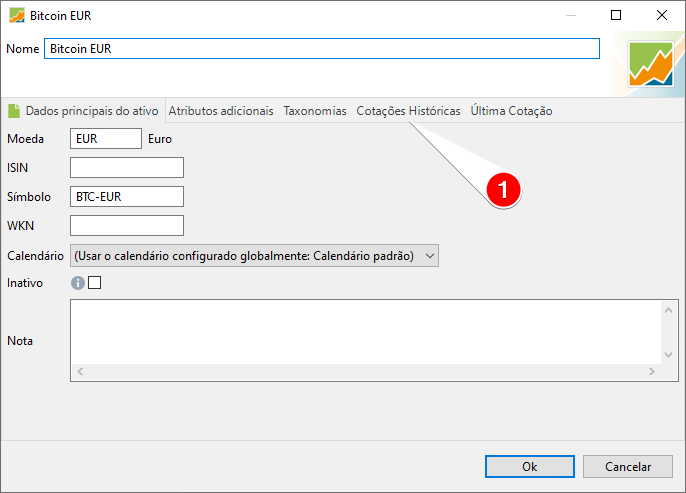
Task: Maximize the Bitcoin EUR window
Action: tap(616, 15)
